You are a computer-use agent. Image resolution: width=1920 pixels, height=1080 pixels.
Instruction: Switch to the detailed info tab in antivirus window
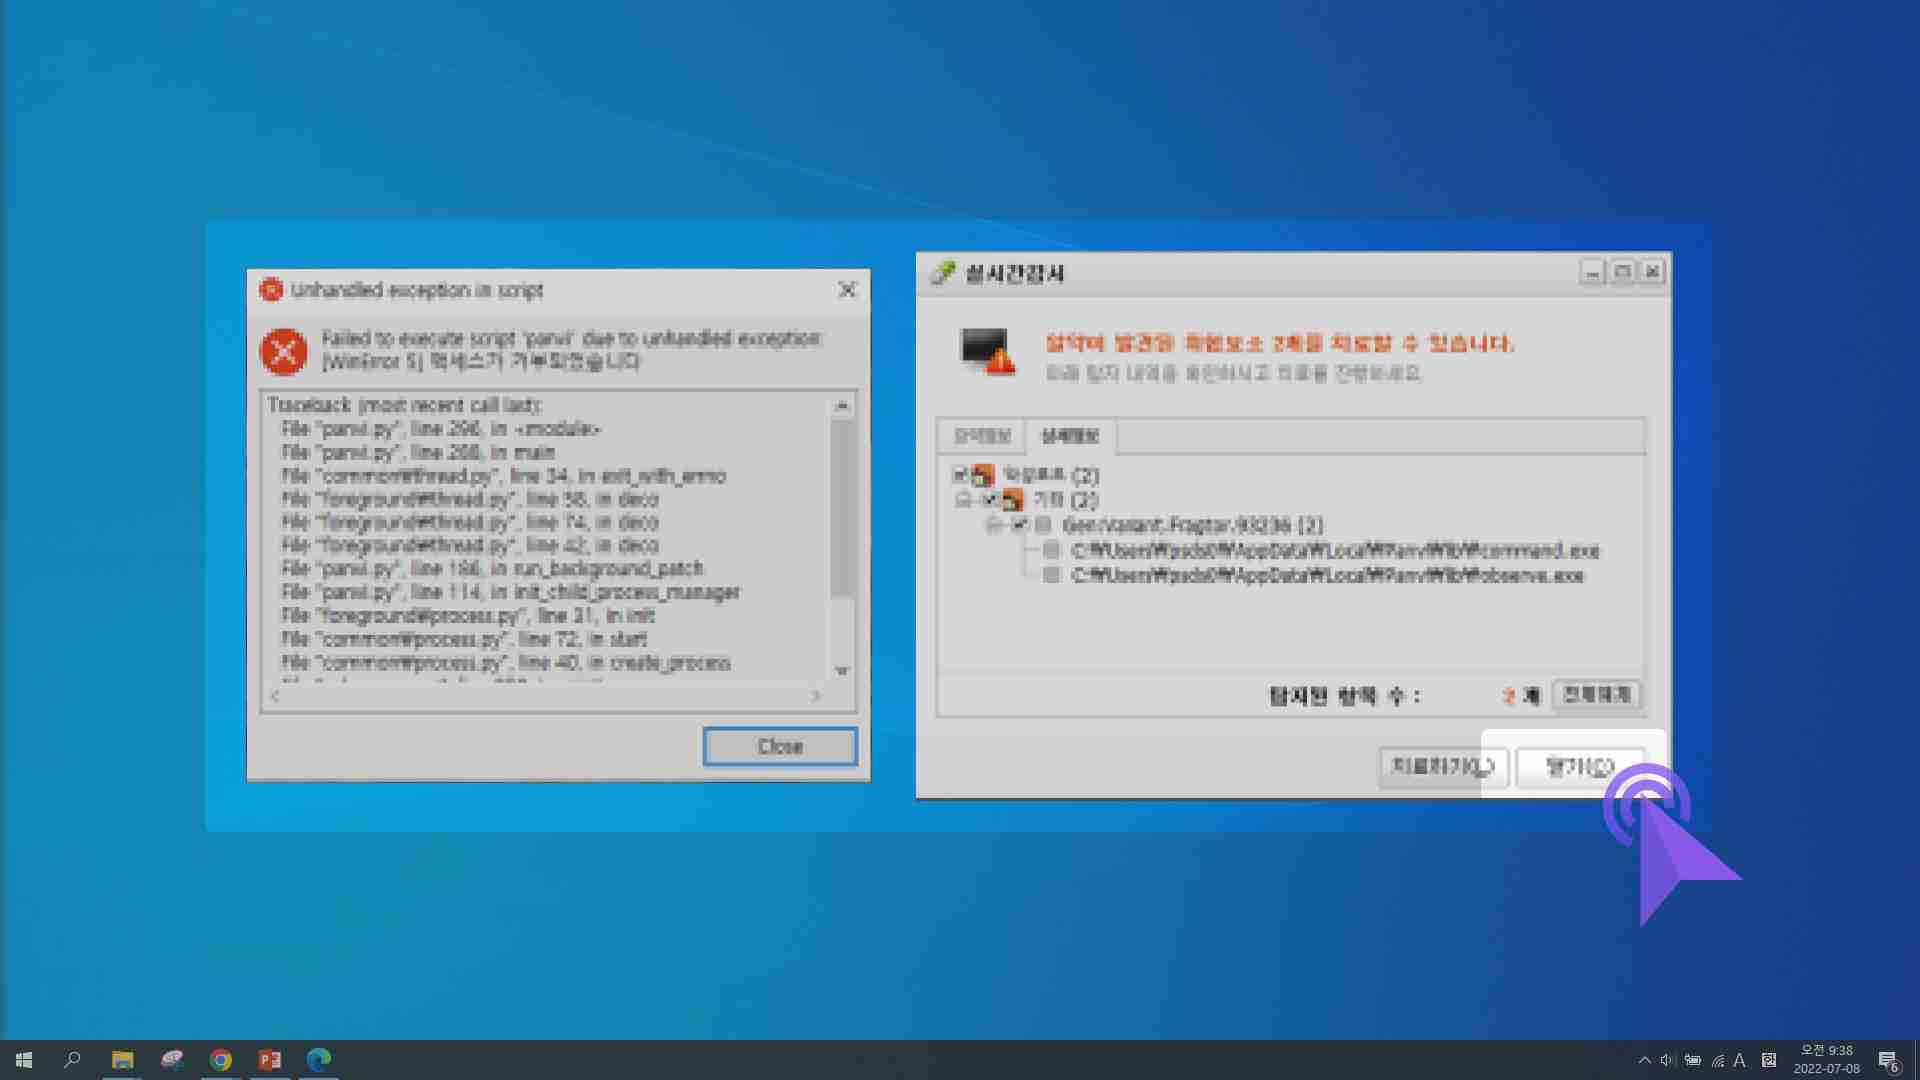(x=1070, y=436)
